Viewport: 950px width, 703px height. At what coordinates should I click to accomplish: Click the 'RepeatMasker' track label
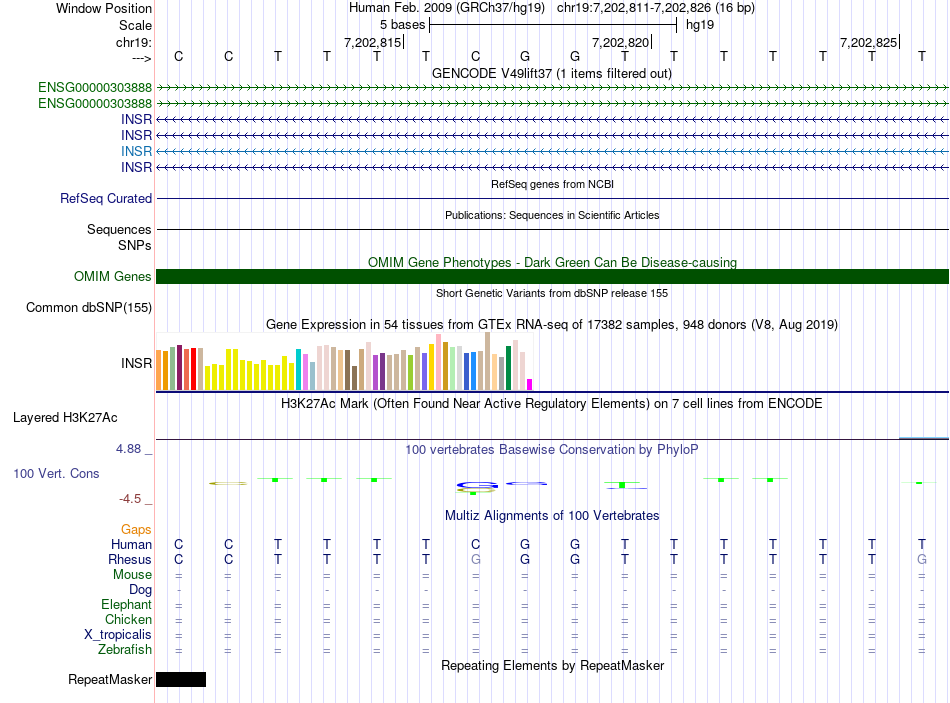tap(110, 679)
